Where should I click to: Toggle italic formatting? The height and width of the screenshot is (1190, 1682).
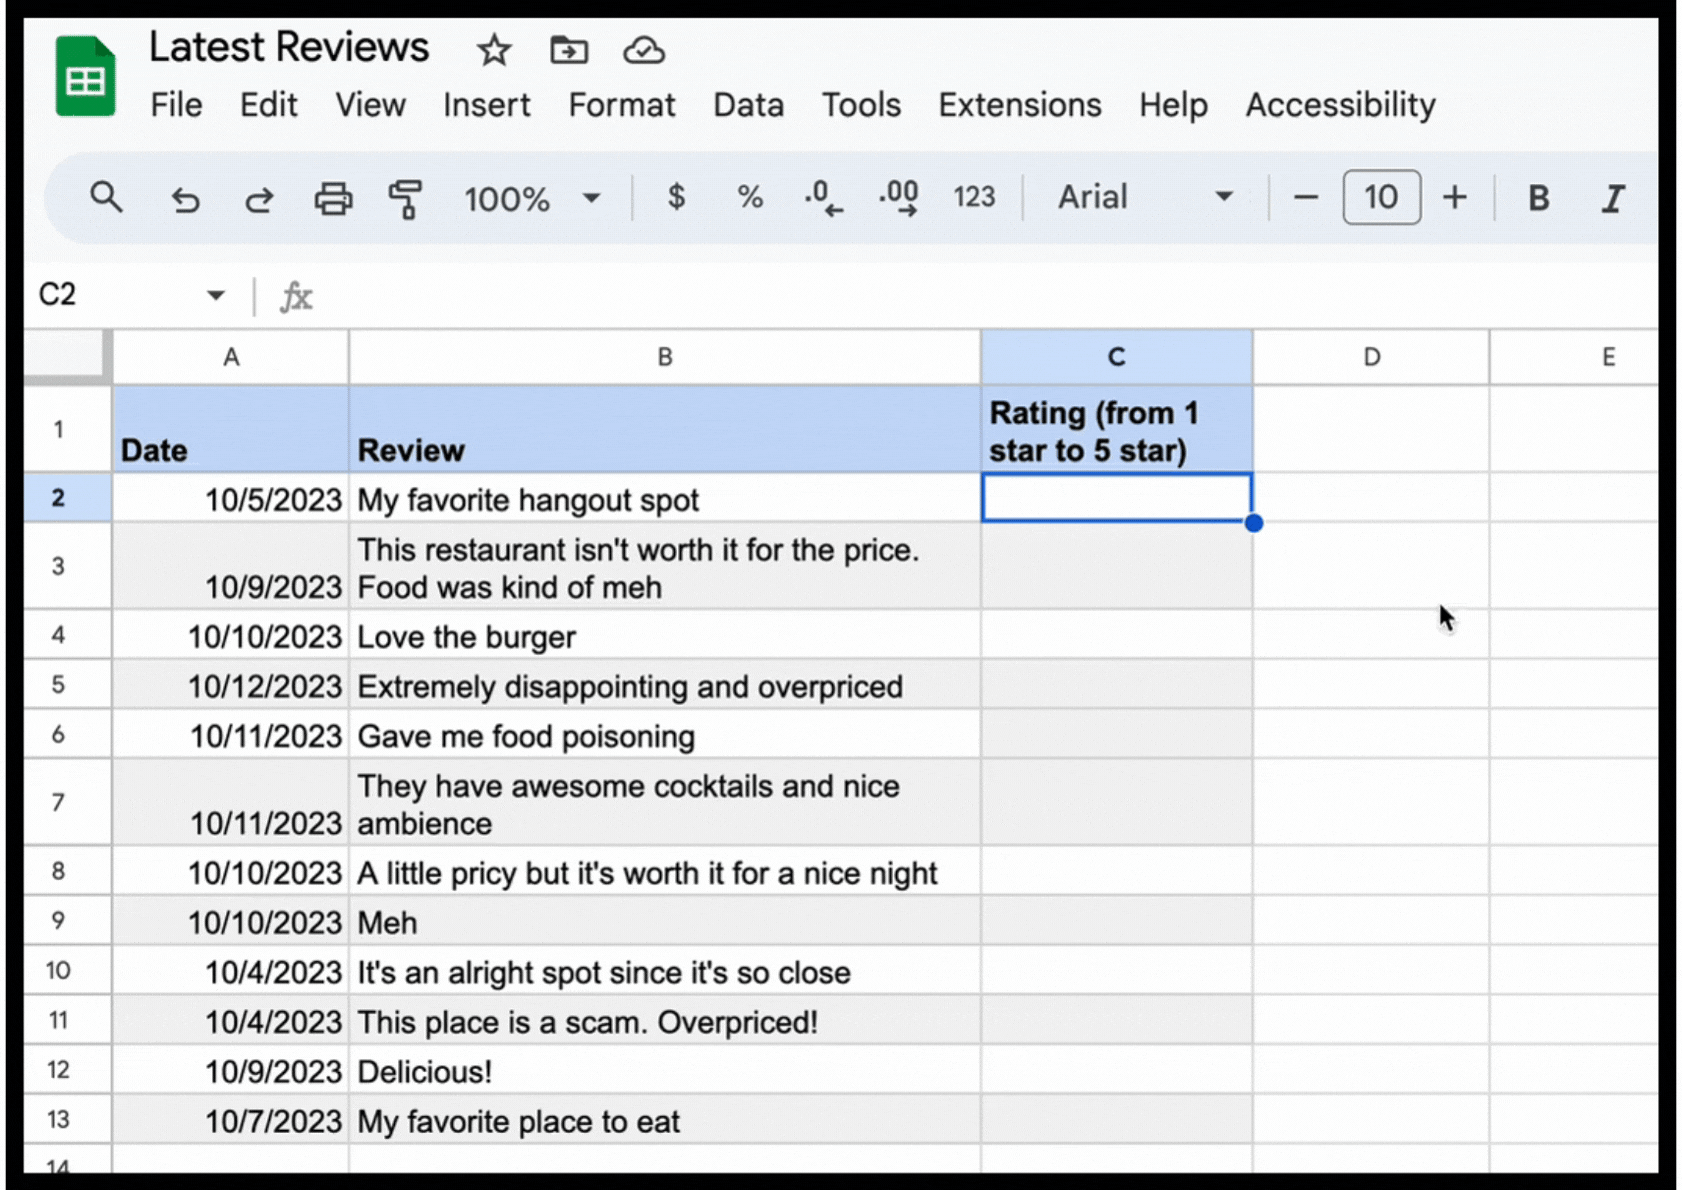pyautogui.click(x=1612, y=198)
